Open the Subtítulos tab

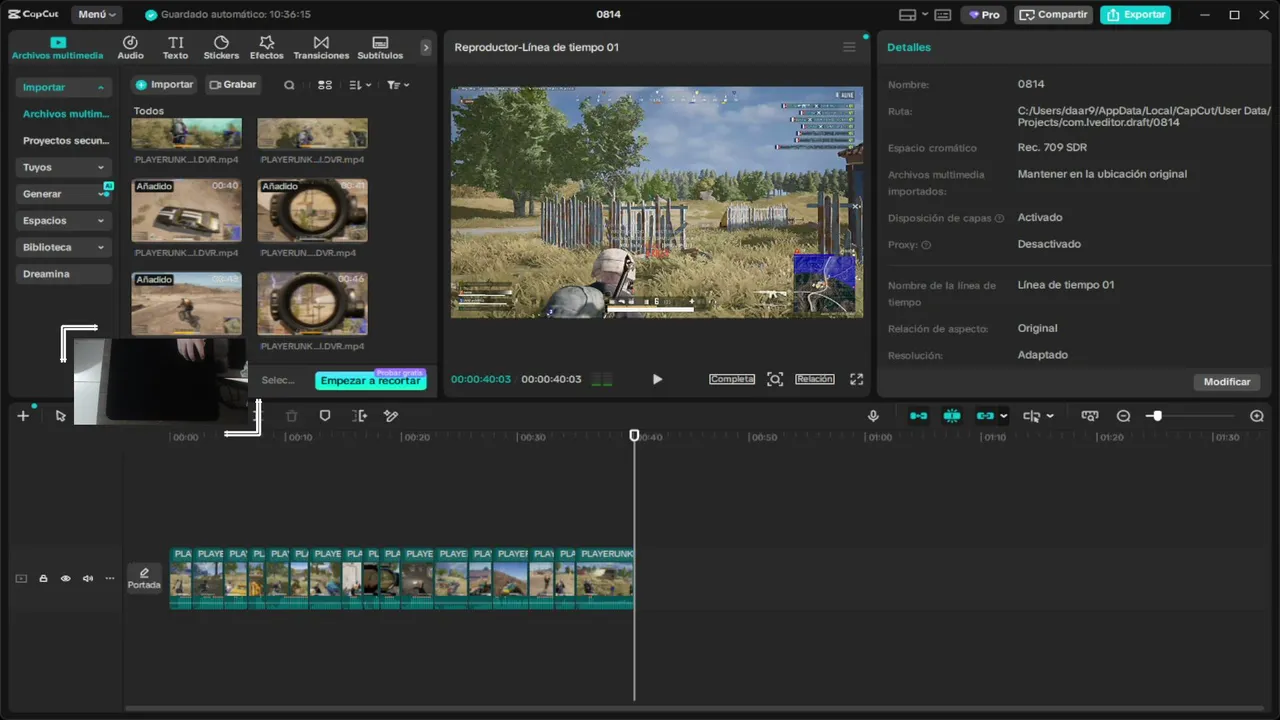point(380,47)
